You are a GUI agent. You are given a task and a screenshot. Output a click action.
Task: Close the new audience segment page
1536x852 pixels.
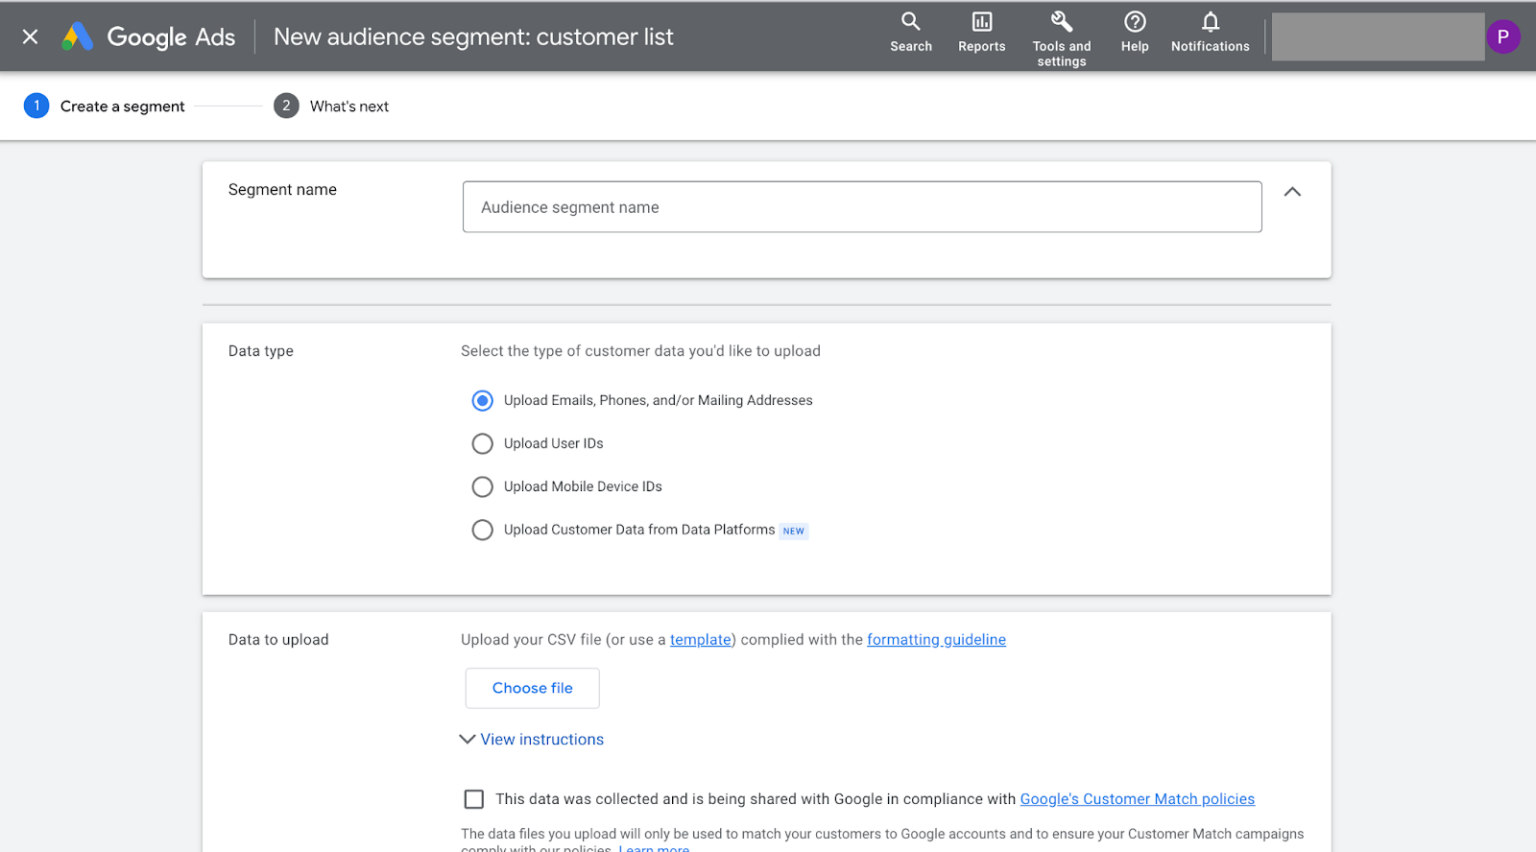click(30, 37)
